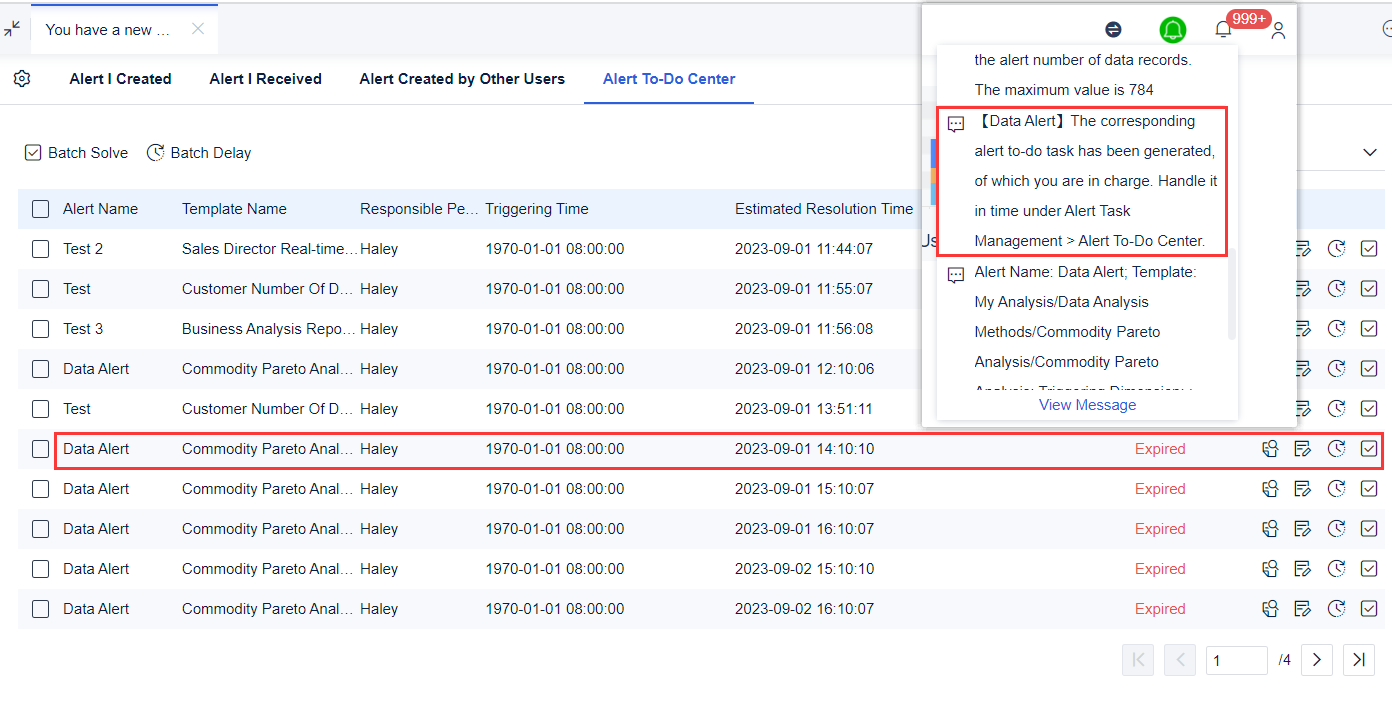
Task: Click the solve checkmark icon on Test 3 row
Action: point(1369,328)
